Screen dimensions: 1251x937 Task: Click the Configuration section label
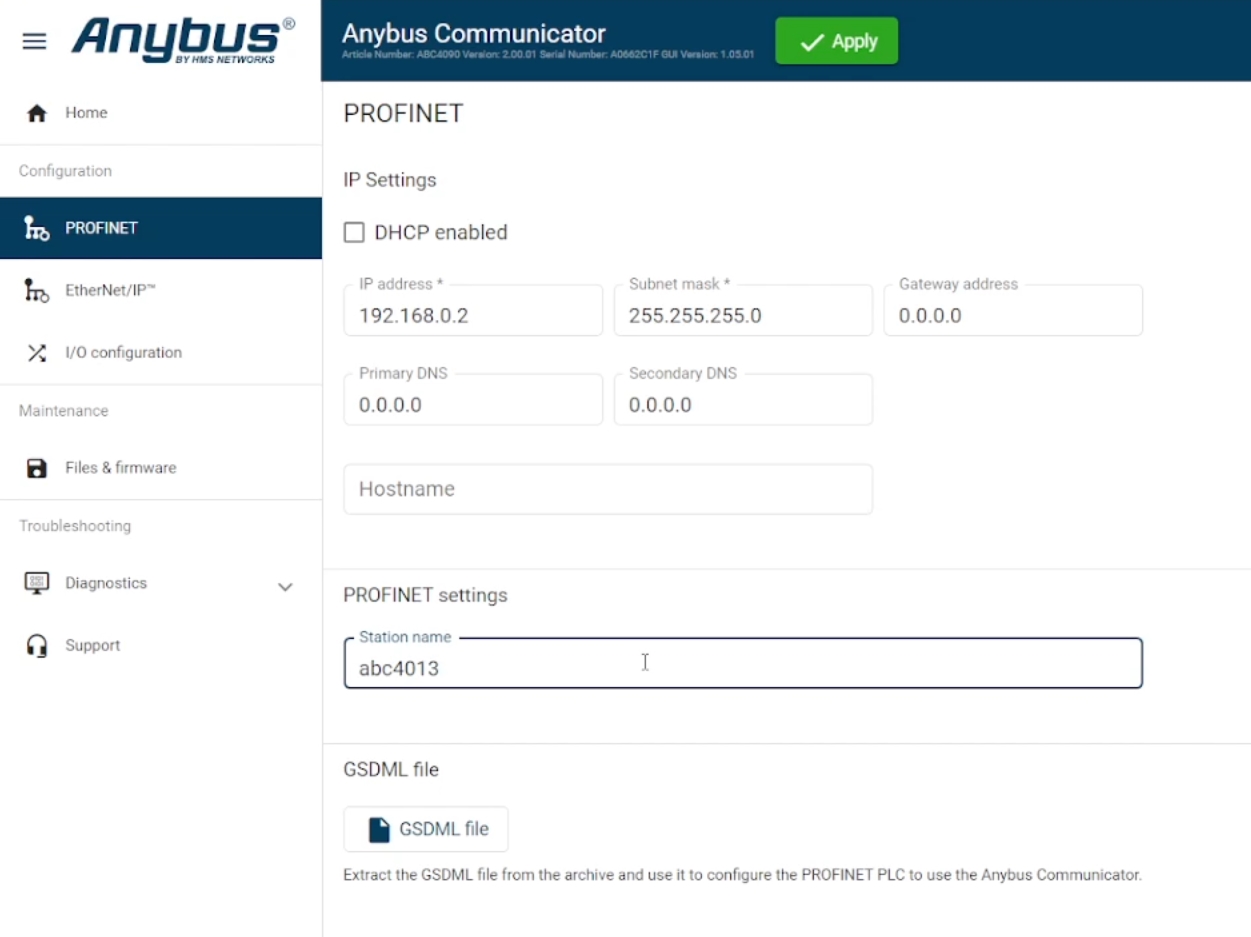(x=66, y=171)
